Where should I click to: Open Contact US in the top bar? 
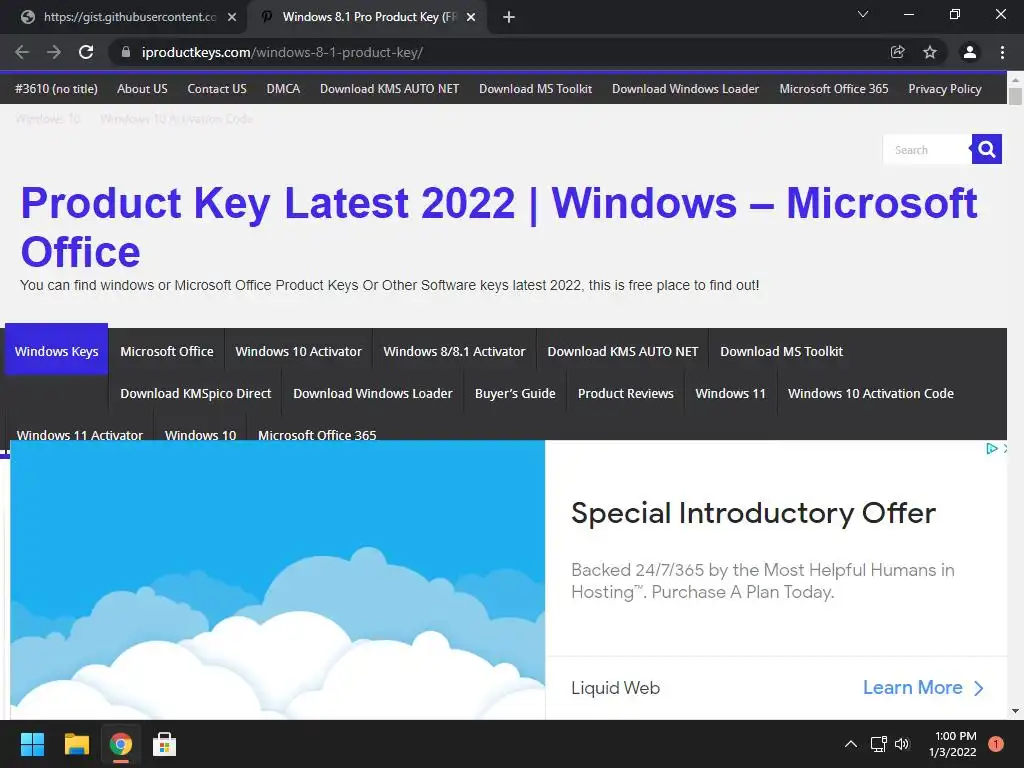coord(217,89)
